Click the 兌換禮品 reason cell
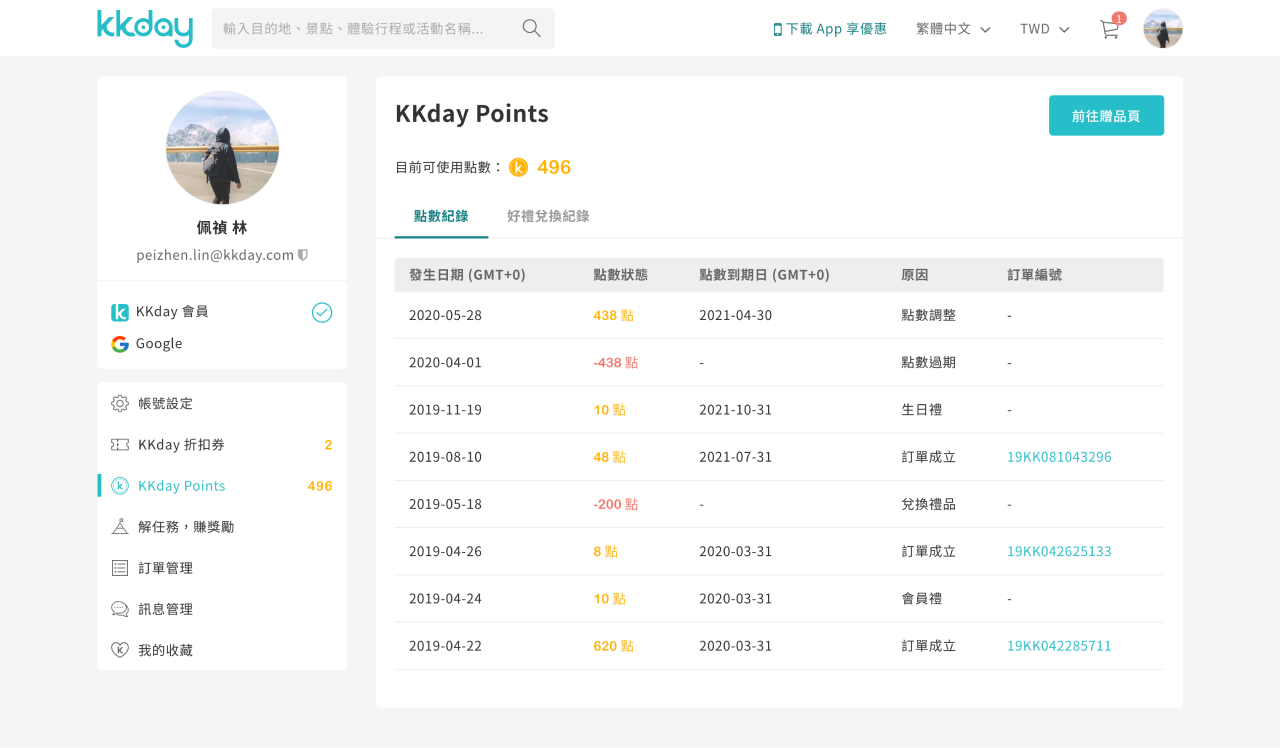 [x=928, y=504]
